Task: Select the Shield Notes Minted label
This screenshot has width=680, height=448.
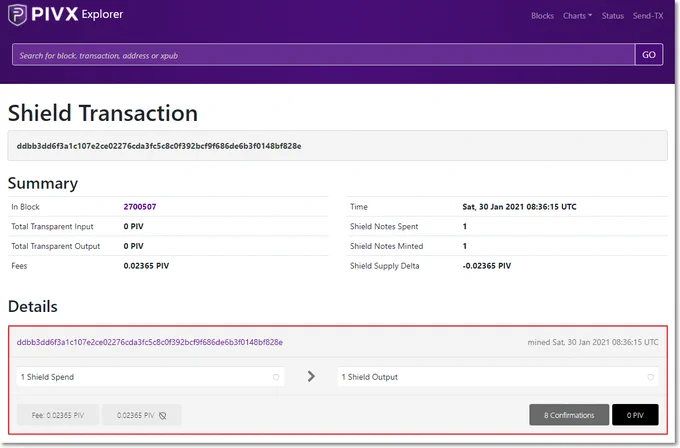Action: [386, 246]
